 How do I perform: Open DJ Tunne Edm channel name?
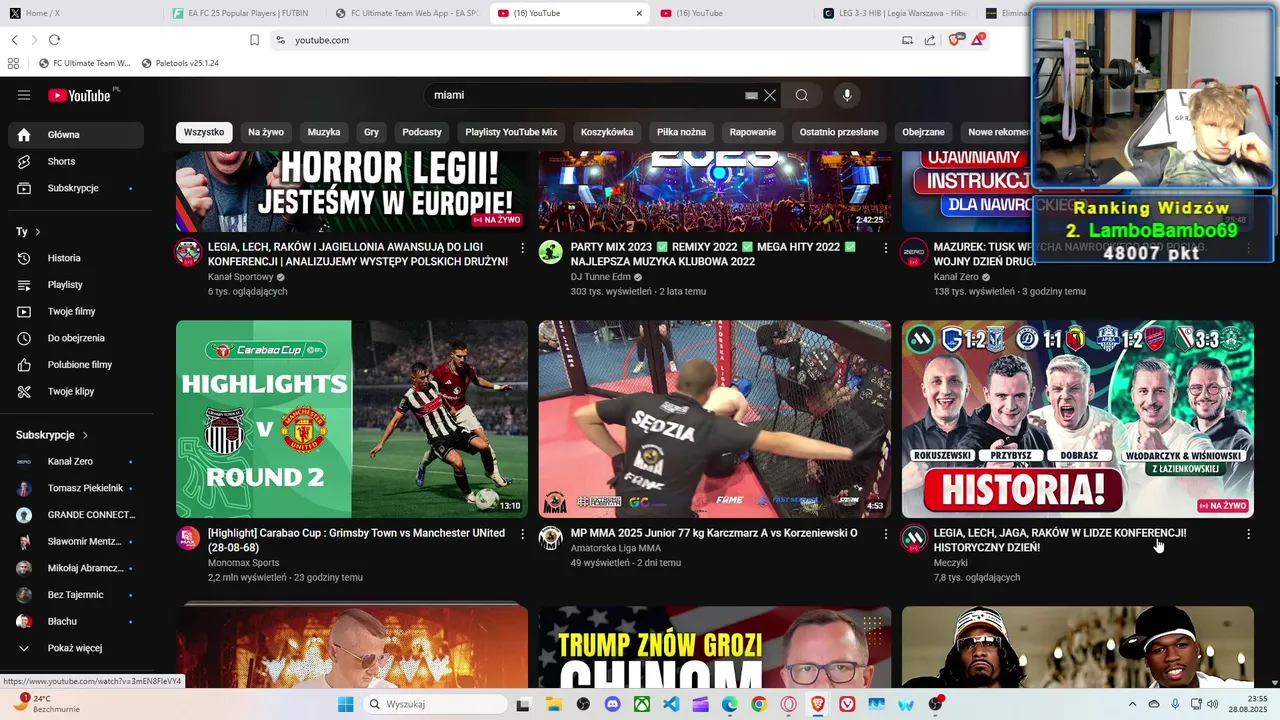(601, 277)
